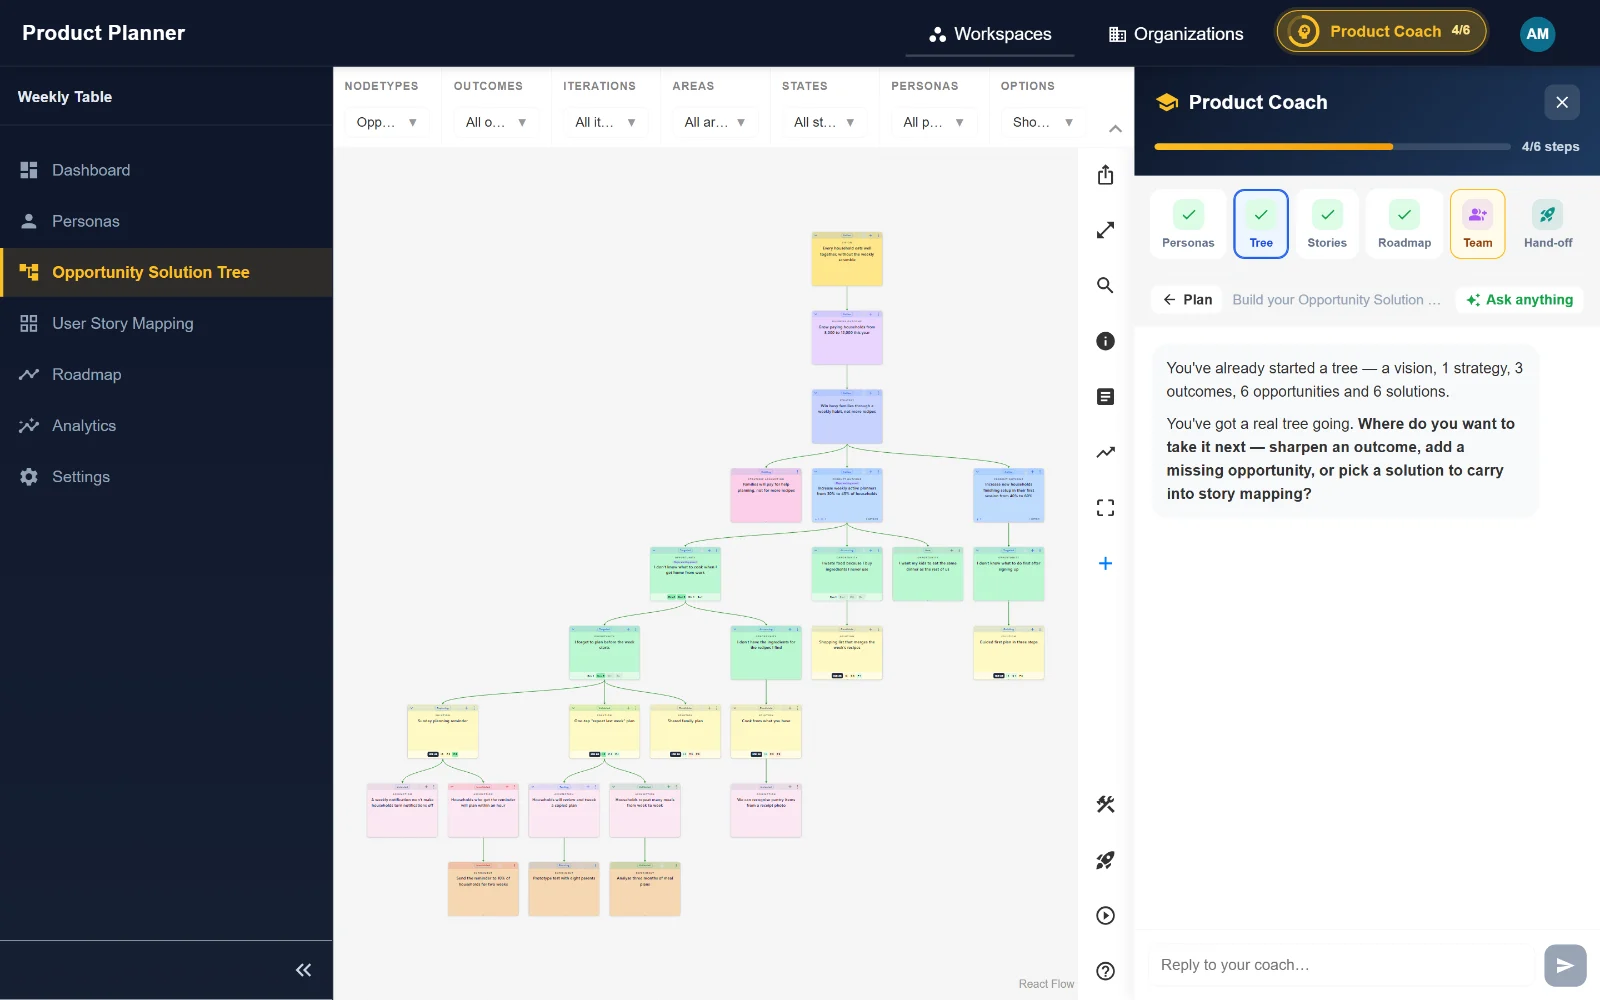1600x1000 pixels.
Task: Click the coach 4/6 steps progress bar
Action: tap(1332, 147)
